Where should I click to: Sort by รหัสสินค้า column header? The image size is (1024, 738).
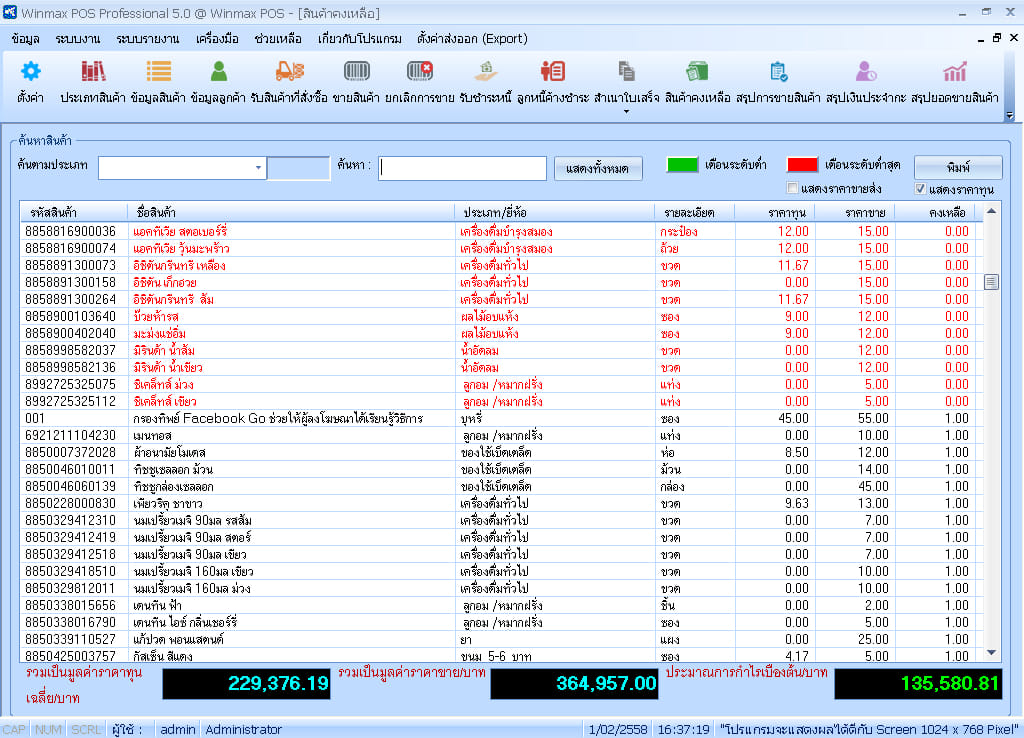[x=73, y=212]
